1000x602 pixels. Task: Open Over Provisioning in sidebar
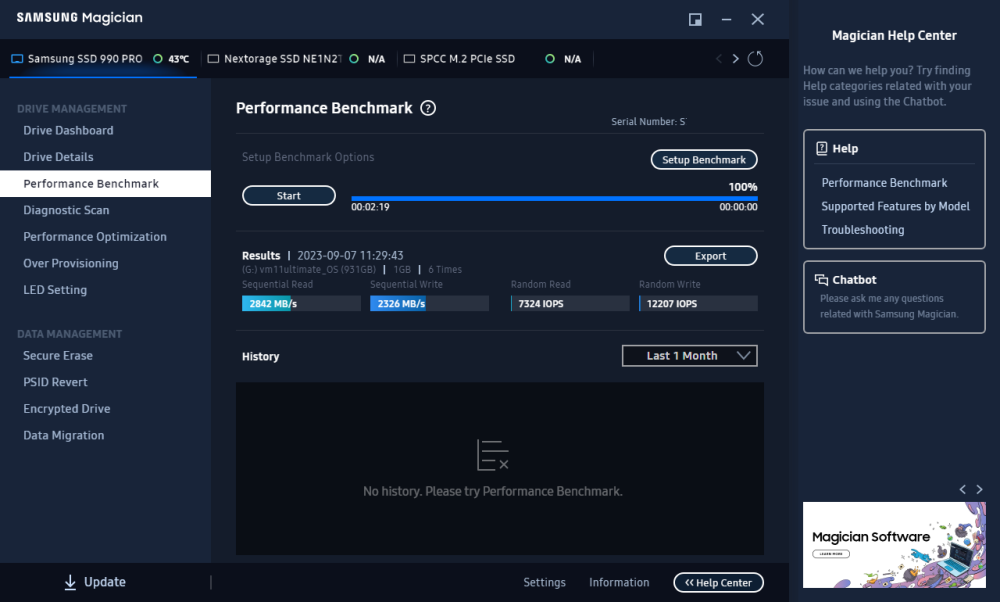[71, 263]
